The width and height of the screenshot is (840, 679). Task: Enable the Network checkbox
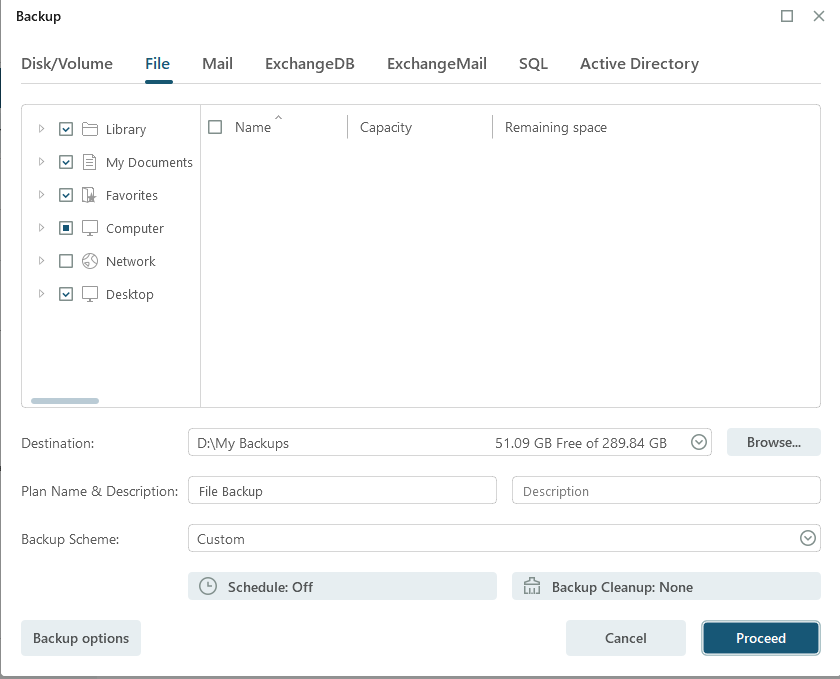tap(66, 261)
